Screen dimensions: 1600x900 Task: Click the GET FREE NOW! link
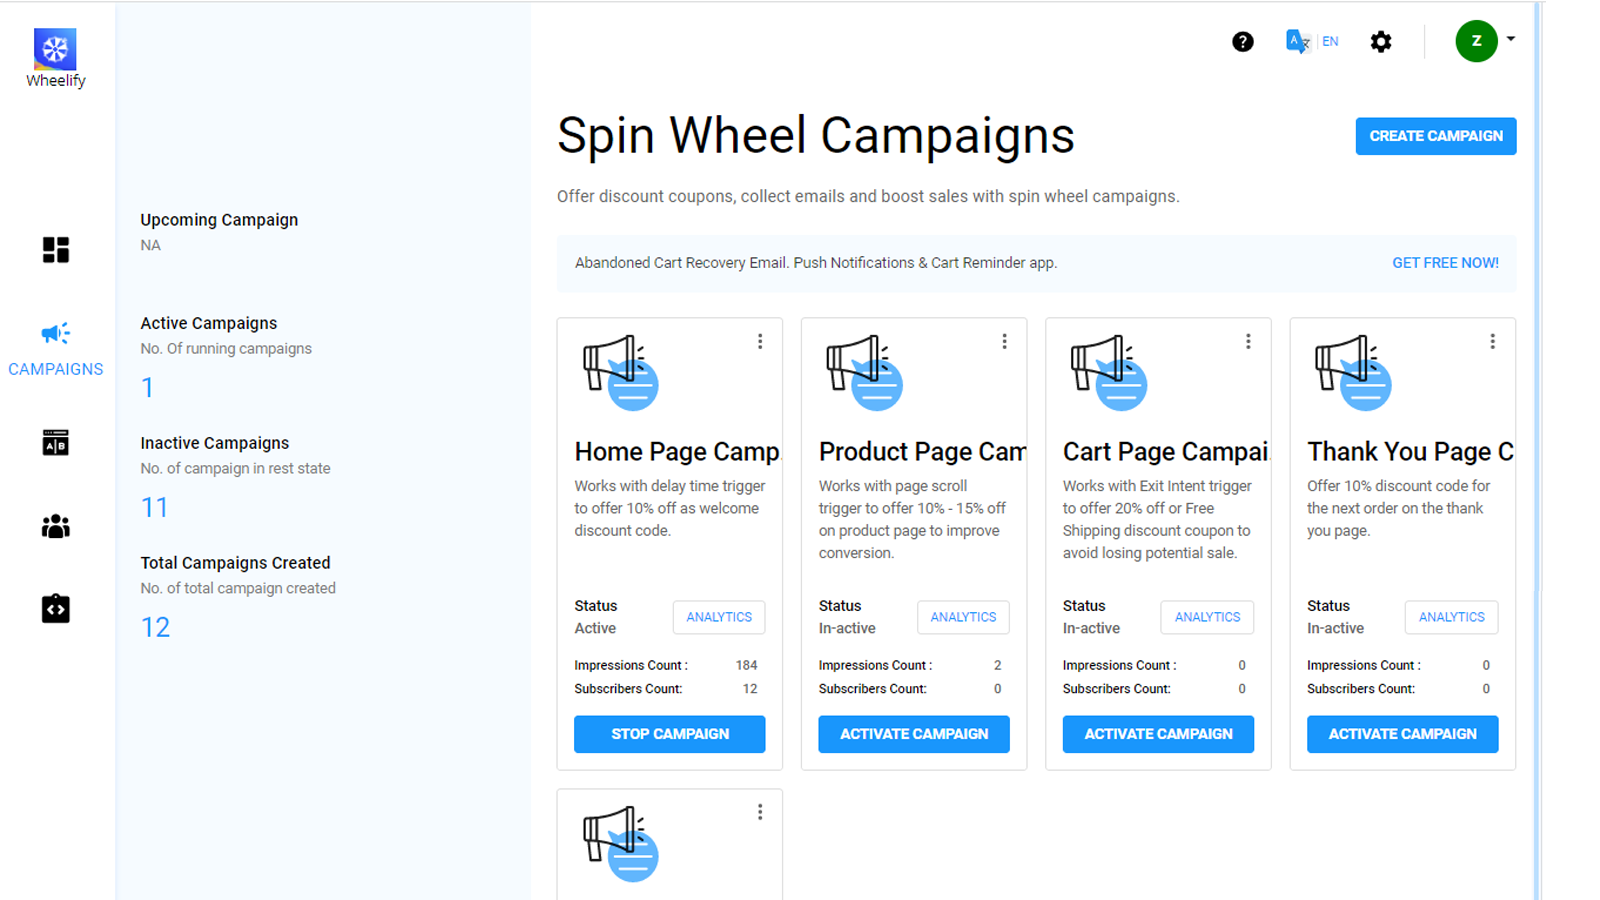point(1445,262)
